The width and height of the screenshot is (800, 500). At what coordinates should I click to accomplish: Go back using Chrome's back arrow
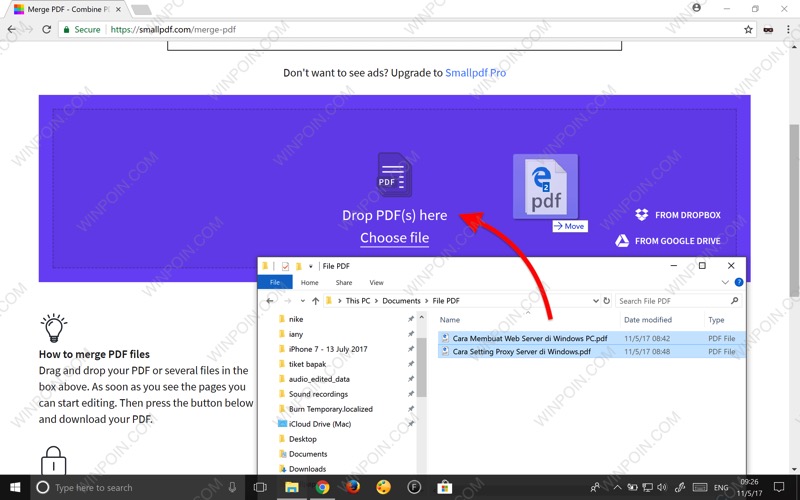click(x=12, y=30)
